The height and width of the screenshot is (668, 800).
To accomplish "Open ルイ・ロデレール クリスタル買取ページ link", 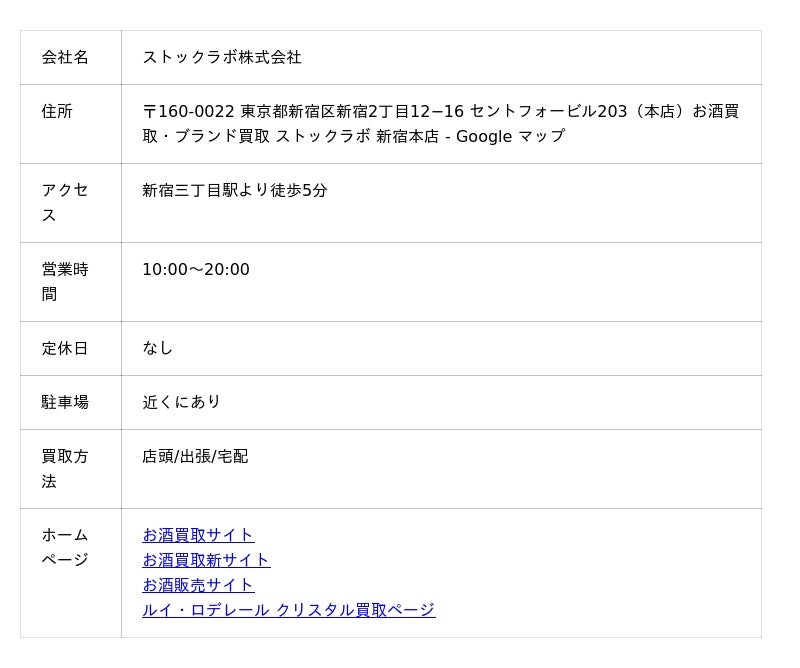I will tap(288, 610).
